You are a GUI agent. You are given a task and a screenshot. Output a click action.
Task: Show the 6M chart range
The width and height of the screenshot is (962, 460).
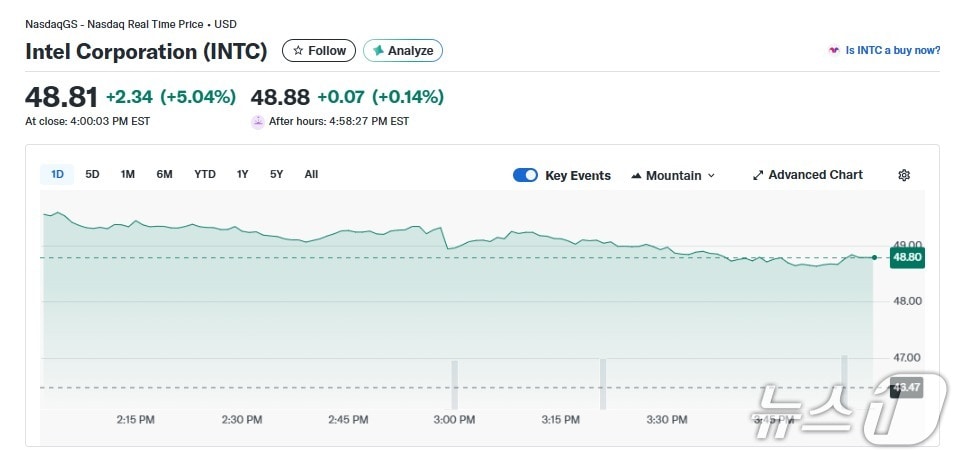tap(164, 174)
